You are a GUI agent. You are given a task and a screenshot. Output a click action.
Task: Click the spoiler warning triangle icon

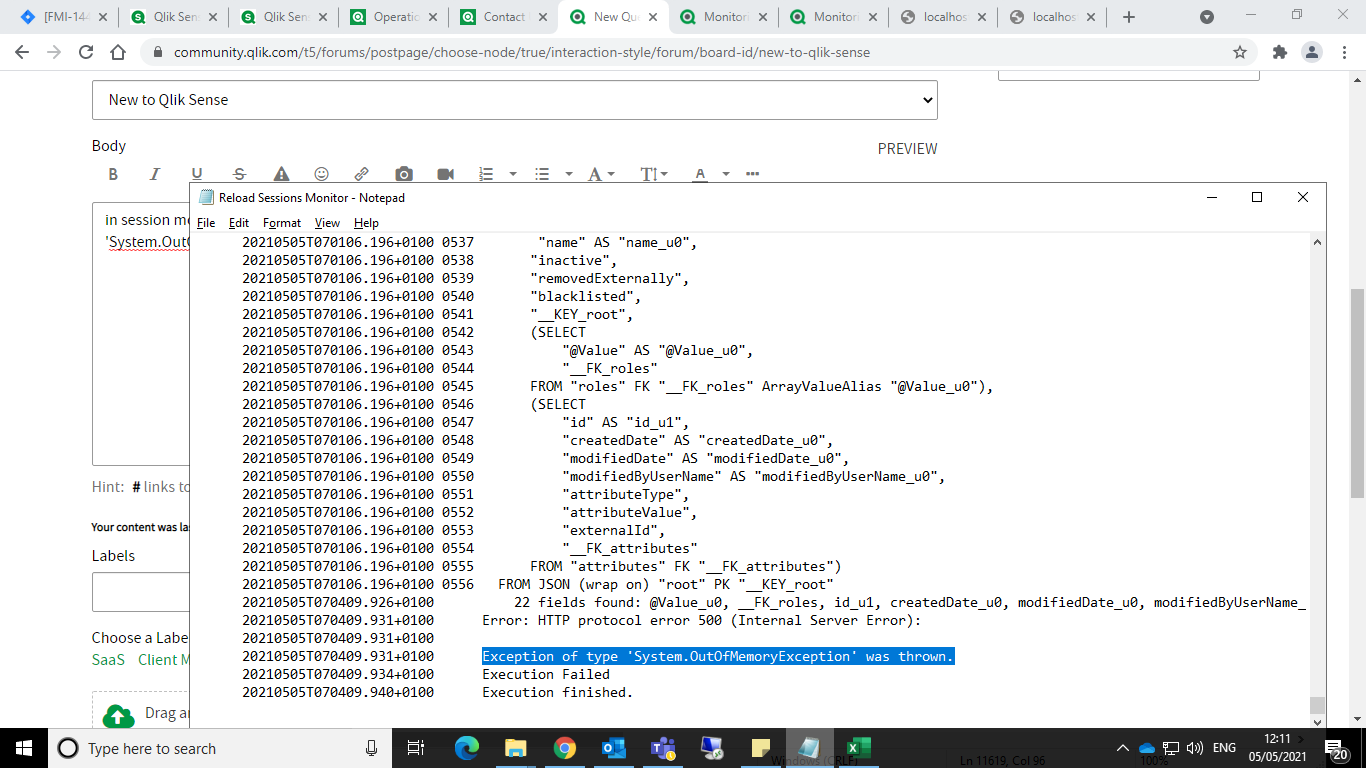281,174
